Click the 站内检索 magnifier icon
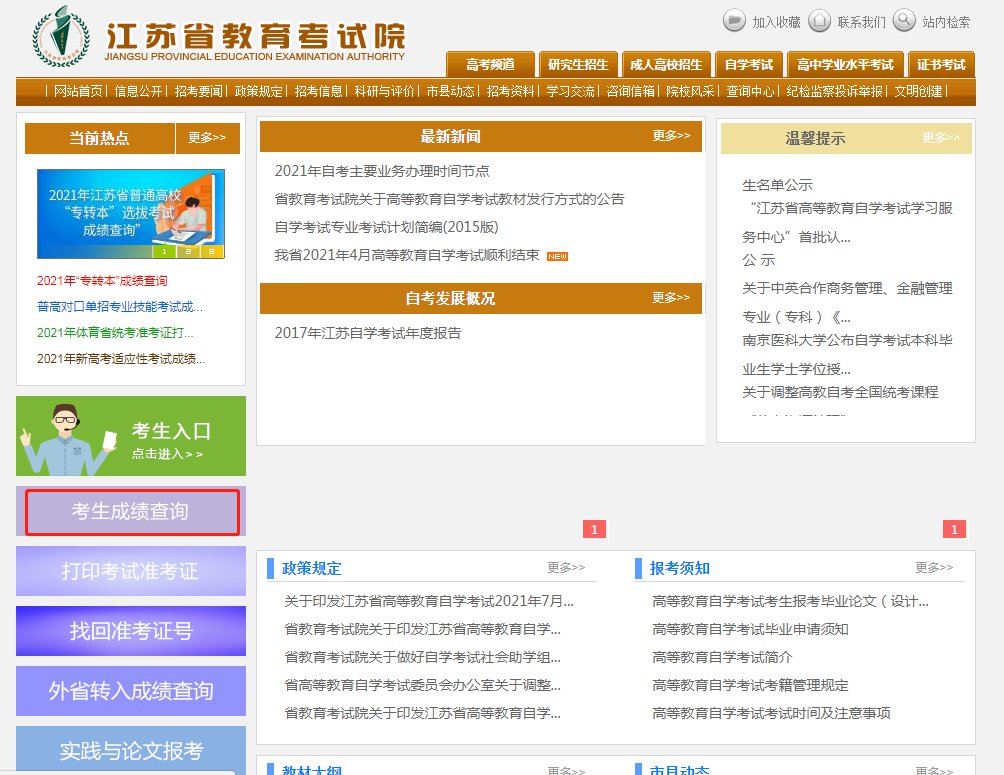This screenshot has height=775, width=1004. (904, 20)
